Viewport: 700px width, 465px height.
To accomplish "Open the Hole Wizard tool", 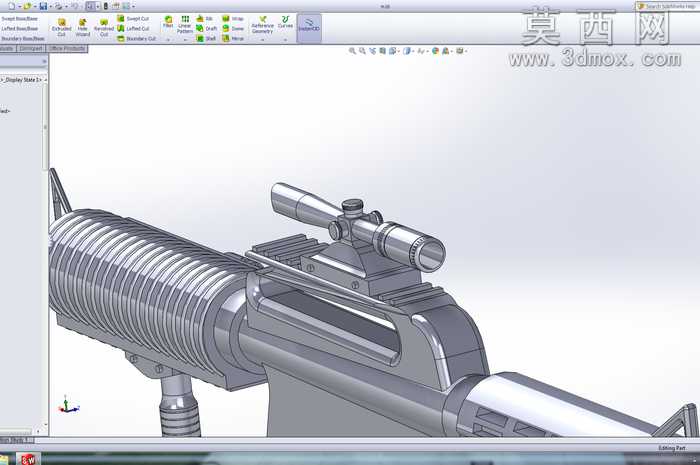I will point(83,28).
